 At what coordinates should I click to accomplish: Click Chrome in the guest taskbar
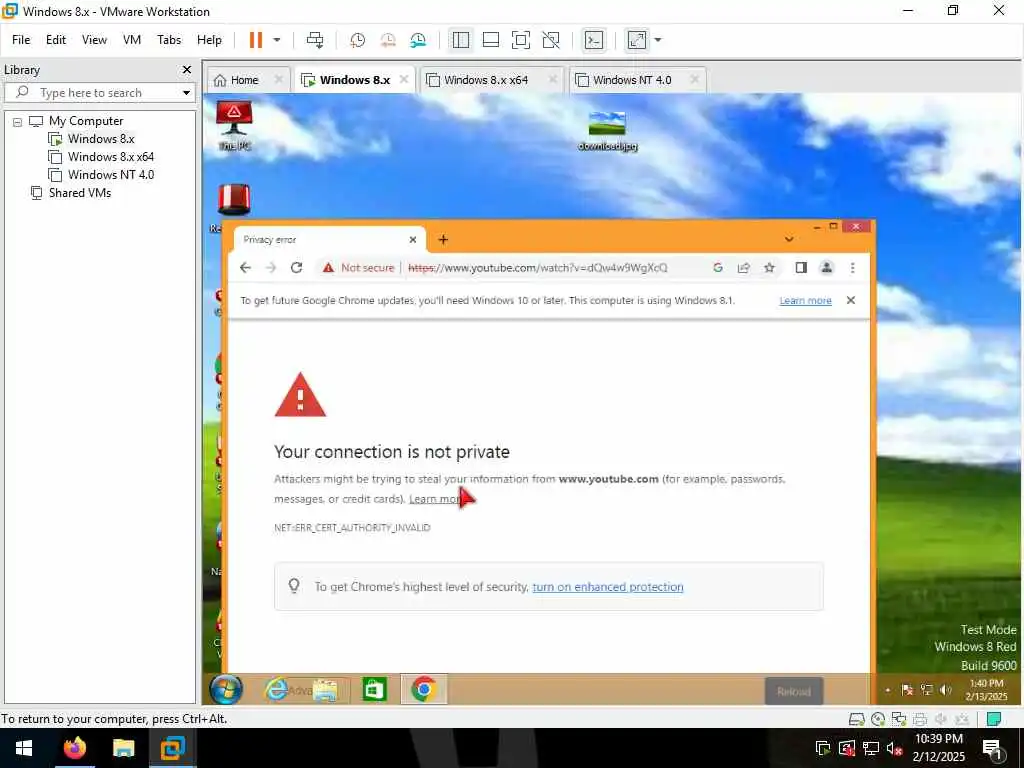click(424, 690)
